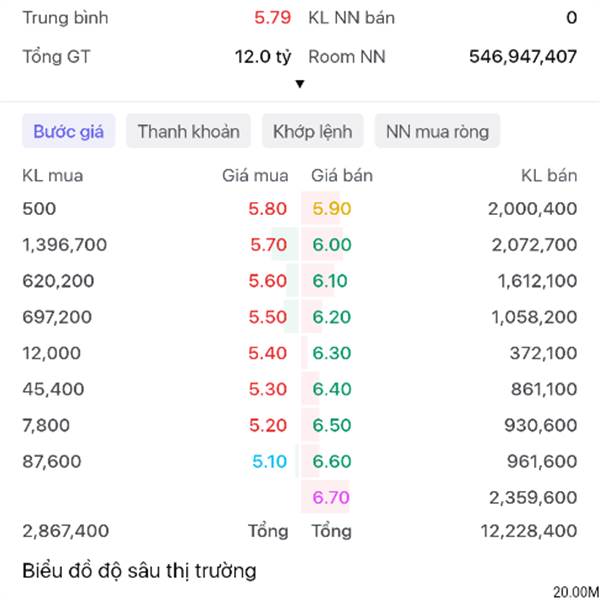600x600 pixels.
Task: Choose the 6.00 sell price
Action: point(332,245)
